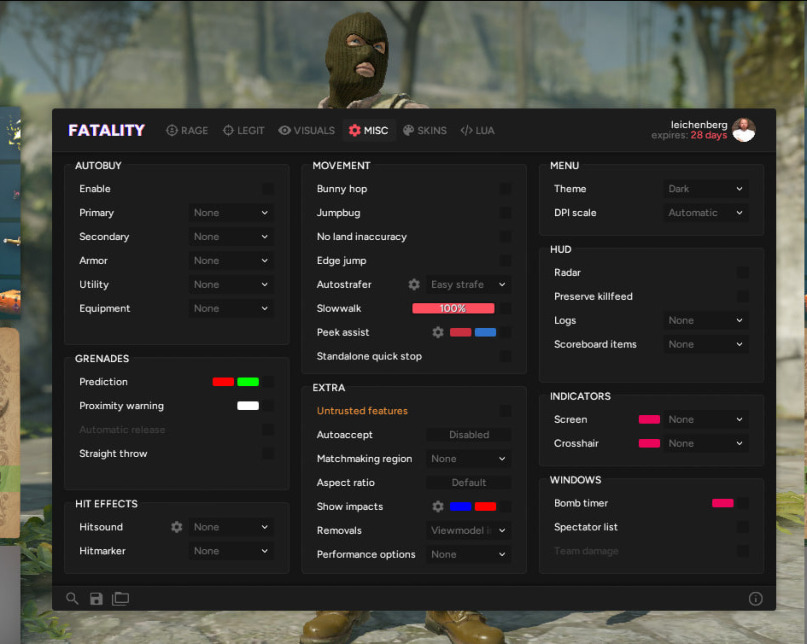Open the Hitmarker dropdown
This screenshot has width=807, height=644.
tap(231, 551)
